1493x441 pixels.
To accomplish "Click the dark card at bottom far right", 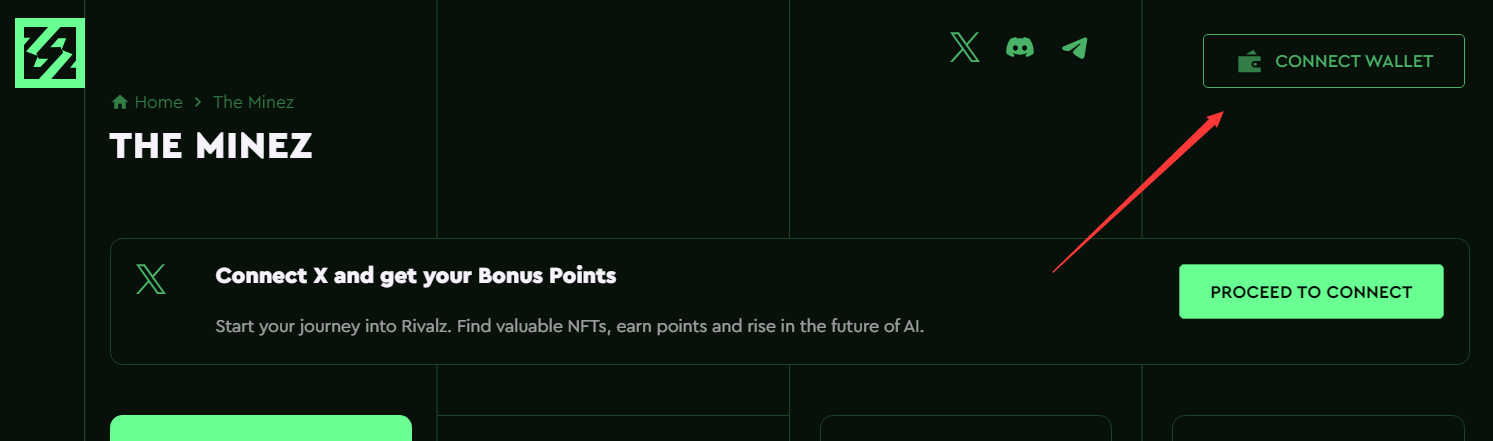I will (1318, 428).
